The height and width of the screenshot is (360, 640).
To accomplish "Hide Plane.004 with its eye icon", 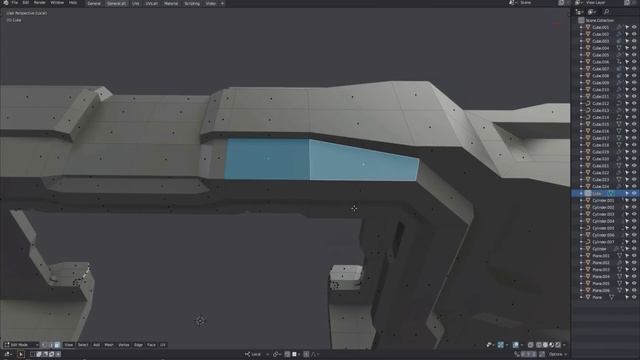I will coord(634,277).
